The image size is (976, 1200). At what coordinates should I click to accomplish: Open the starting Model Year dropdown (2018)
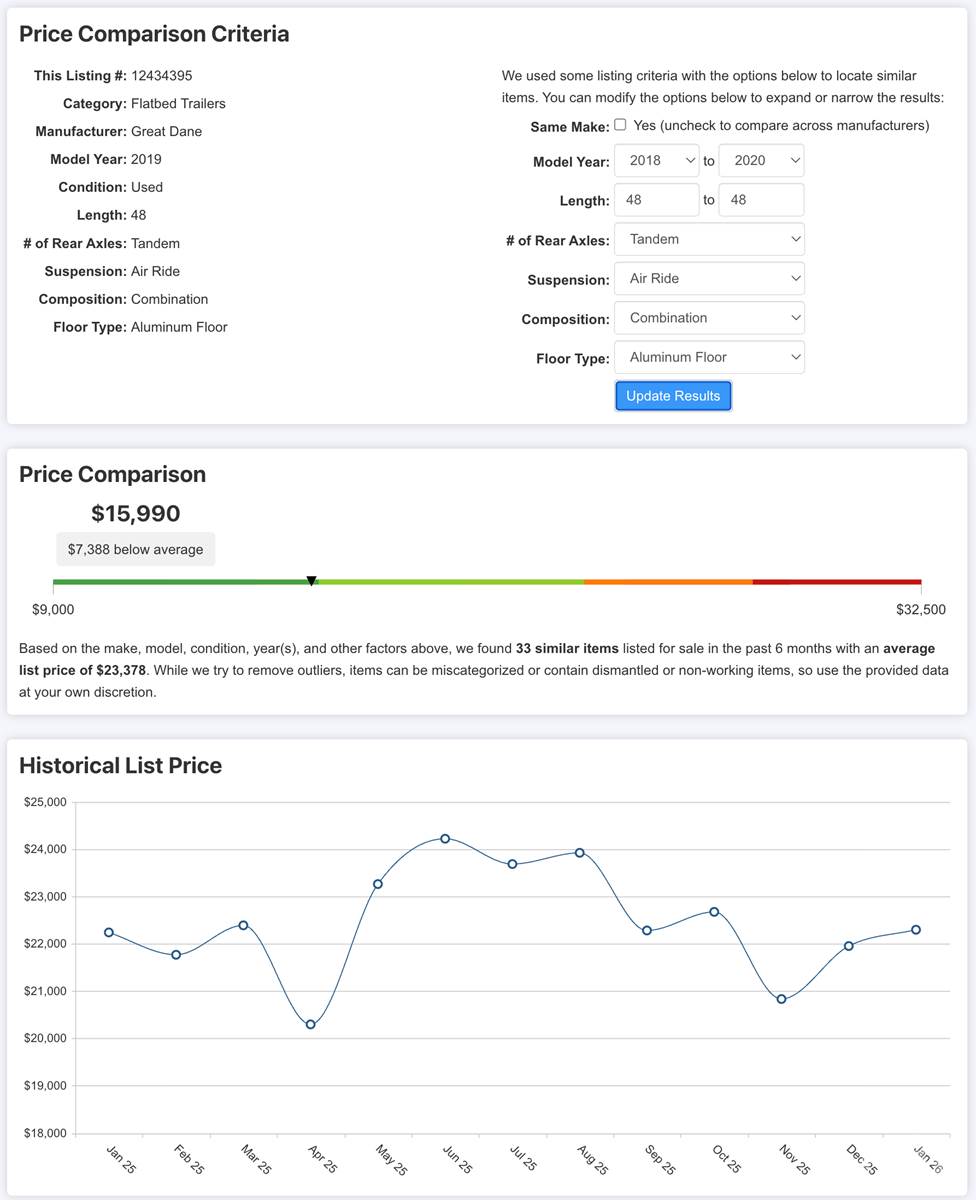(656, 161)
